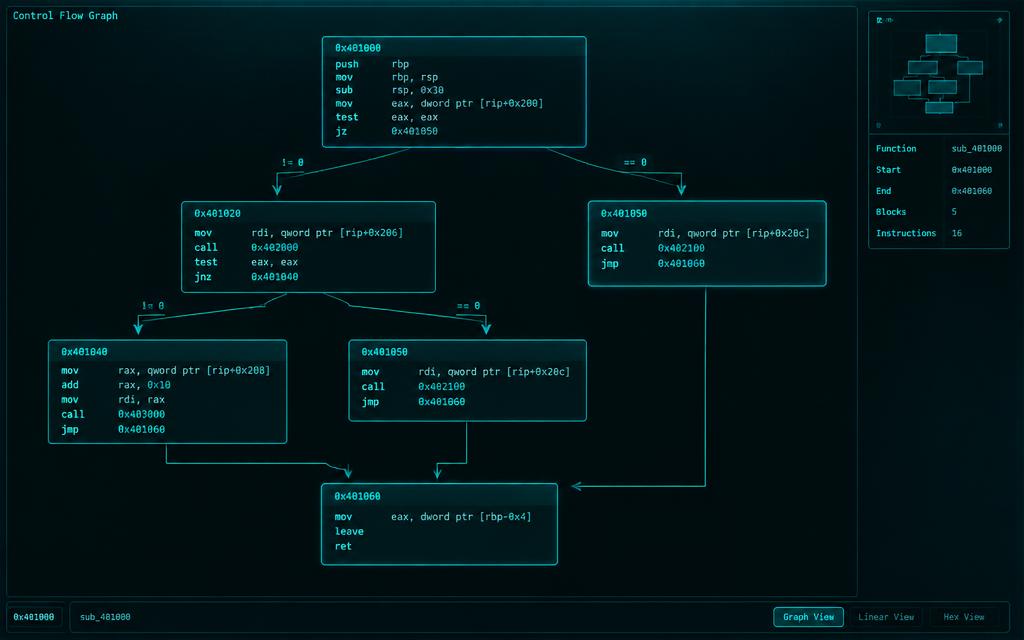This screenshot has width=1024, height=640.
Task: Open the Linear View tab
Action: coord(886,616)
